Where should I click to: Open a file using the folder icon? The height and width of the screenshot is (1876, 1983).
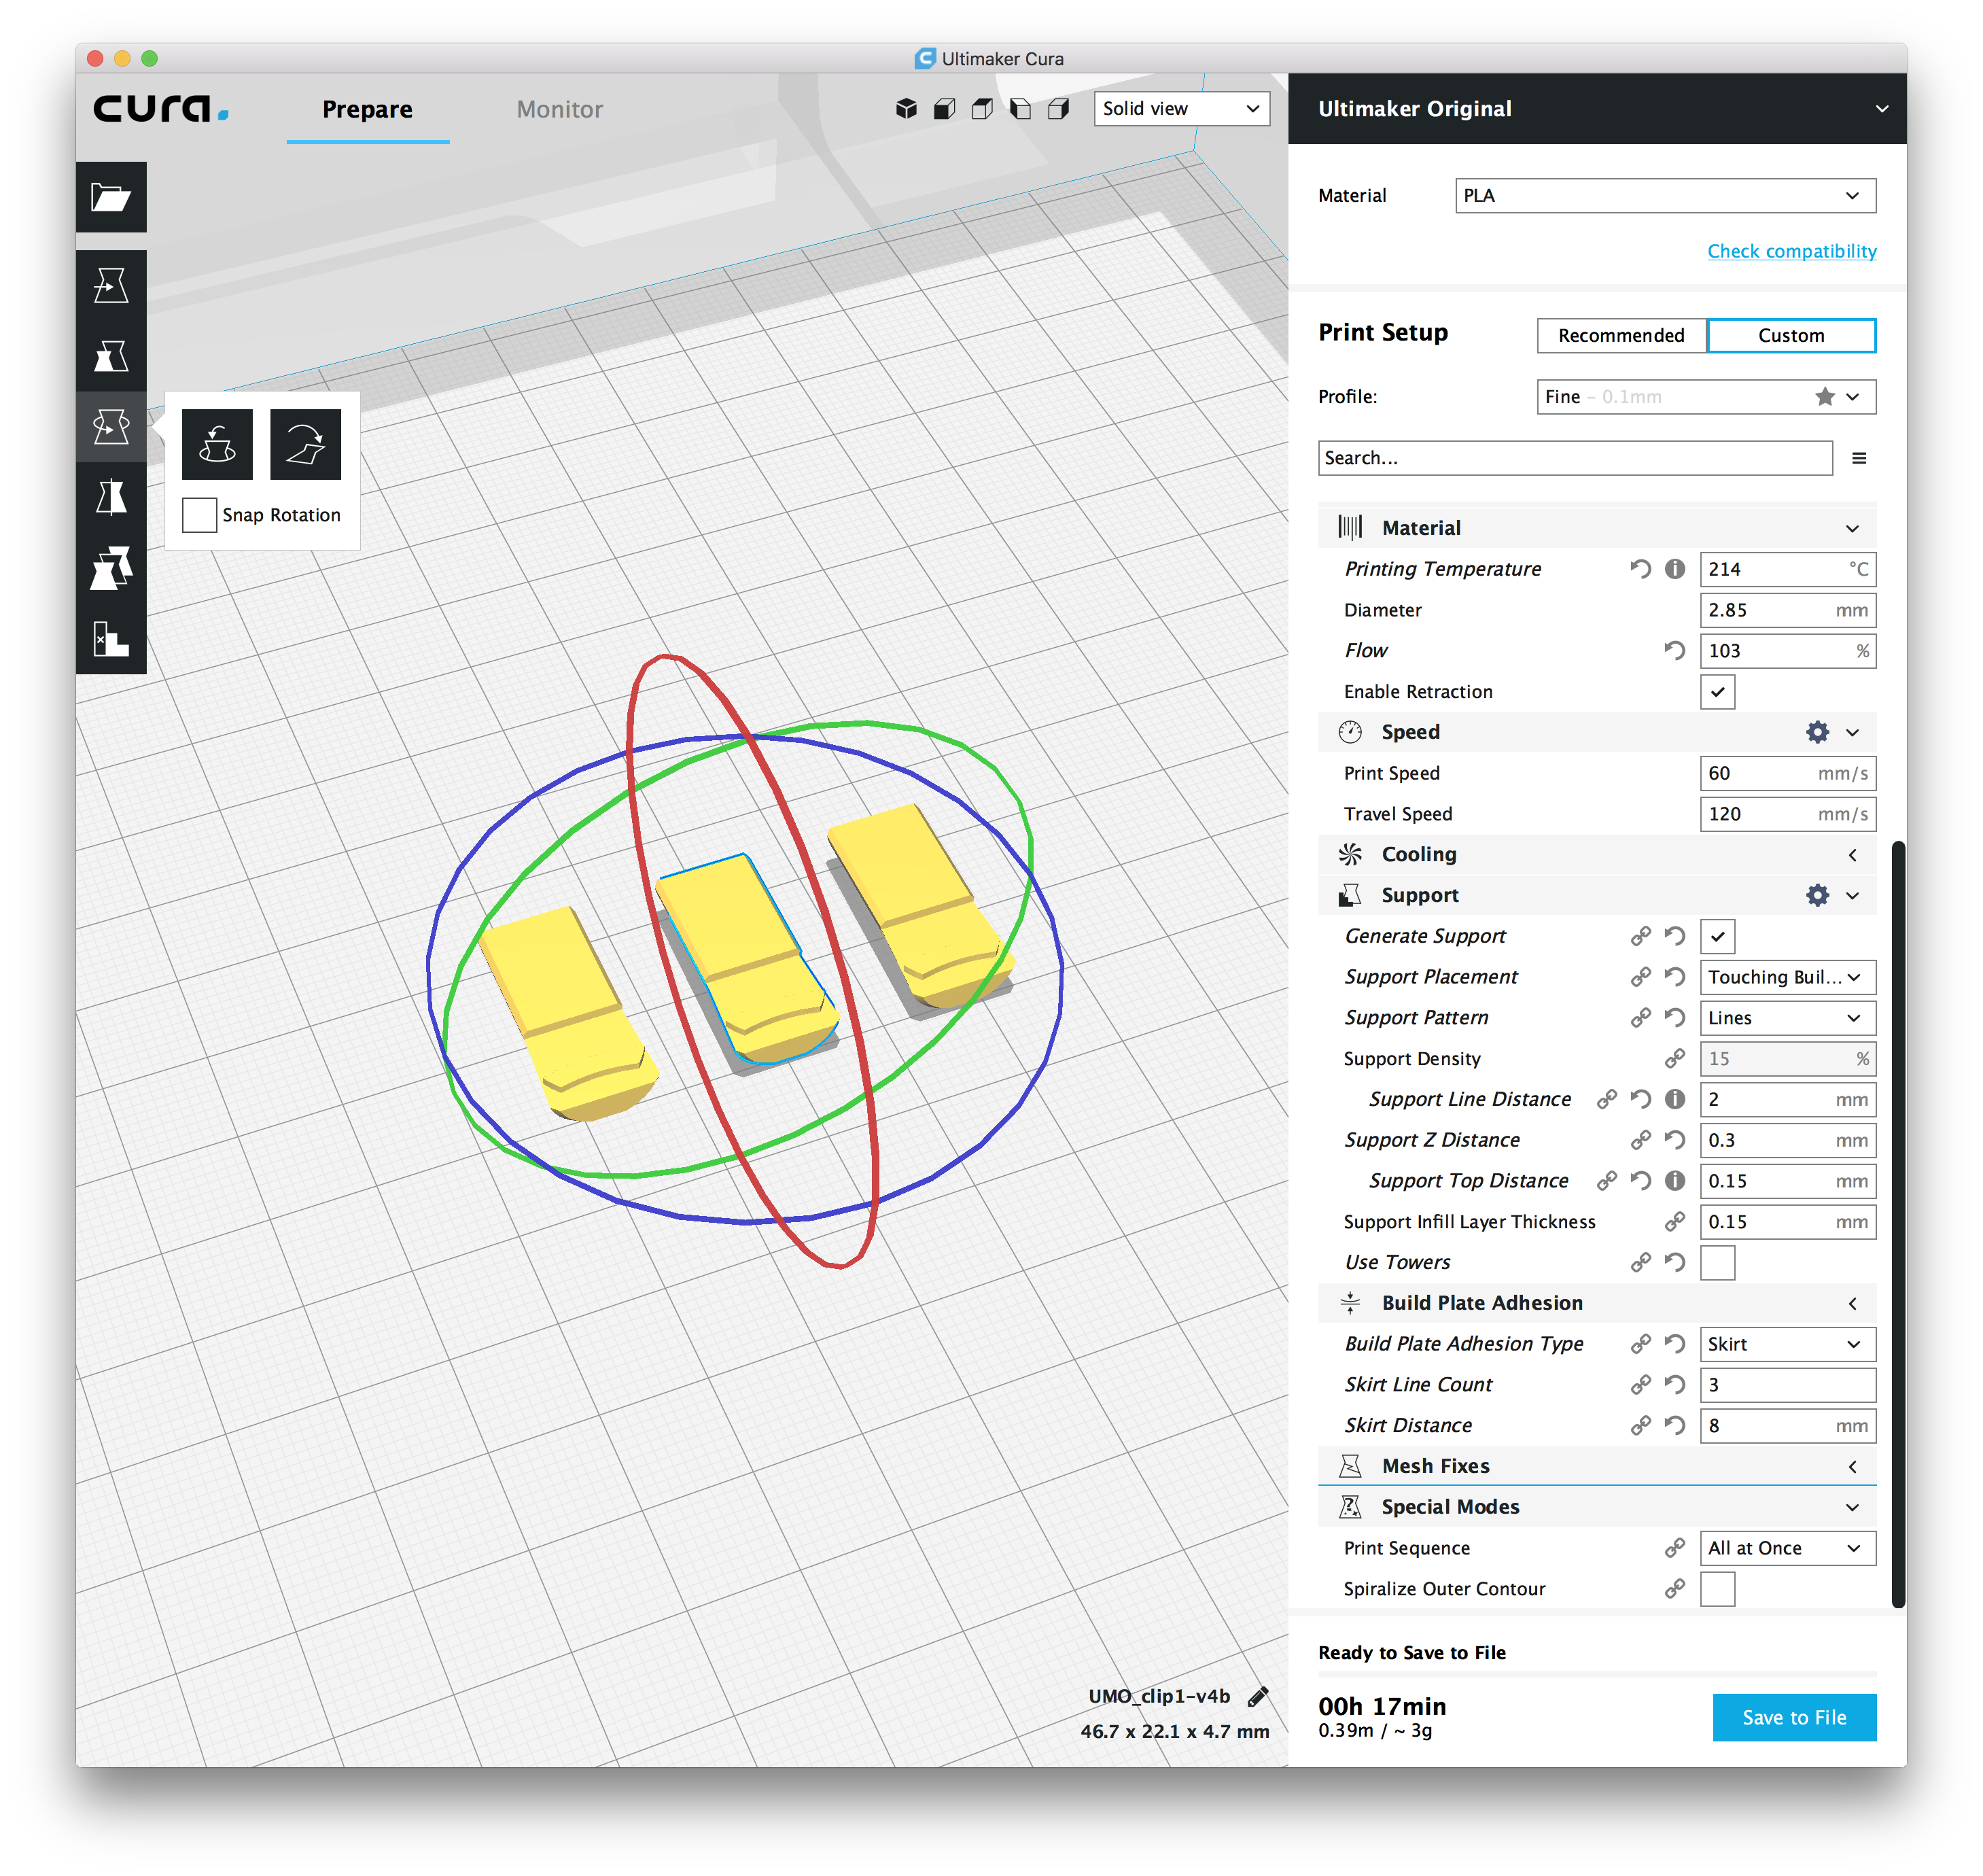(x=111, y=197)
